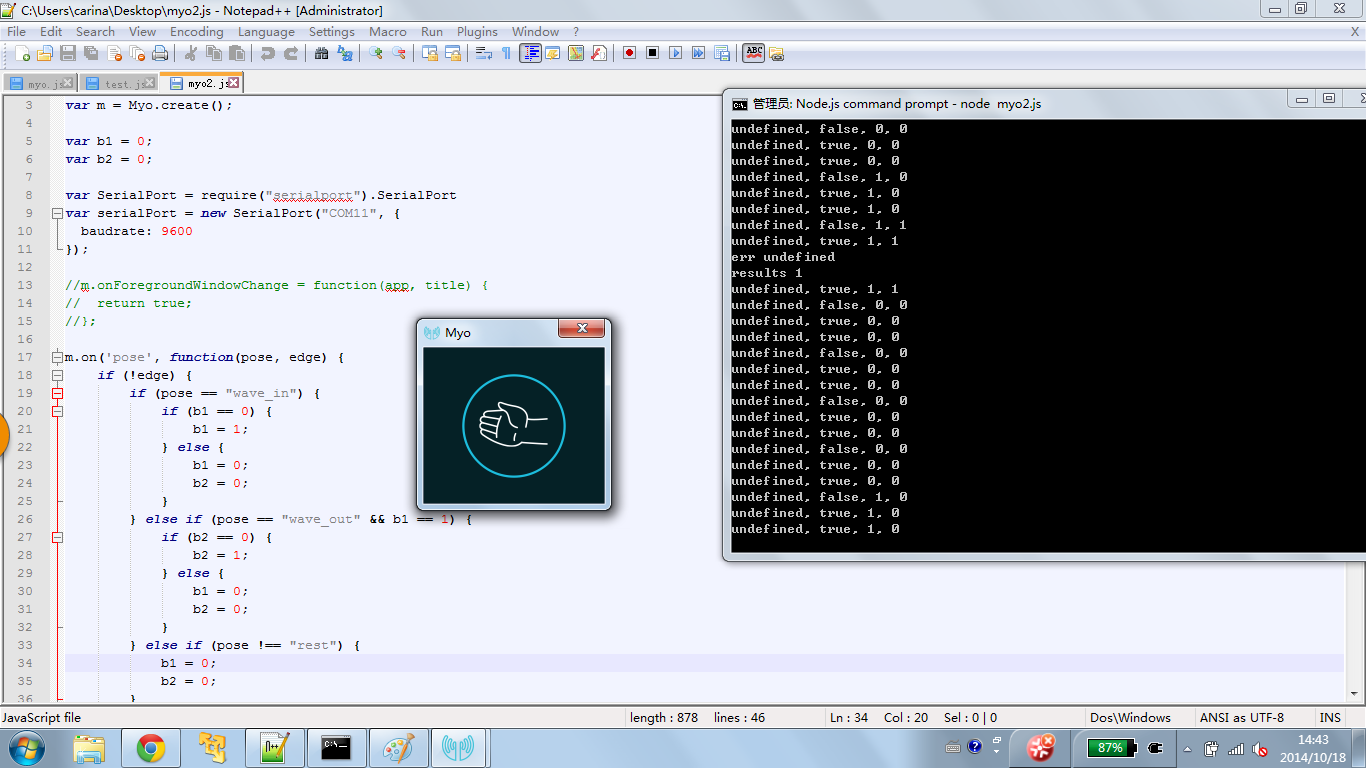Click the Zoom In toolbar icon
The image size is (1366, 768).
coord(376,53)
